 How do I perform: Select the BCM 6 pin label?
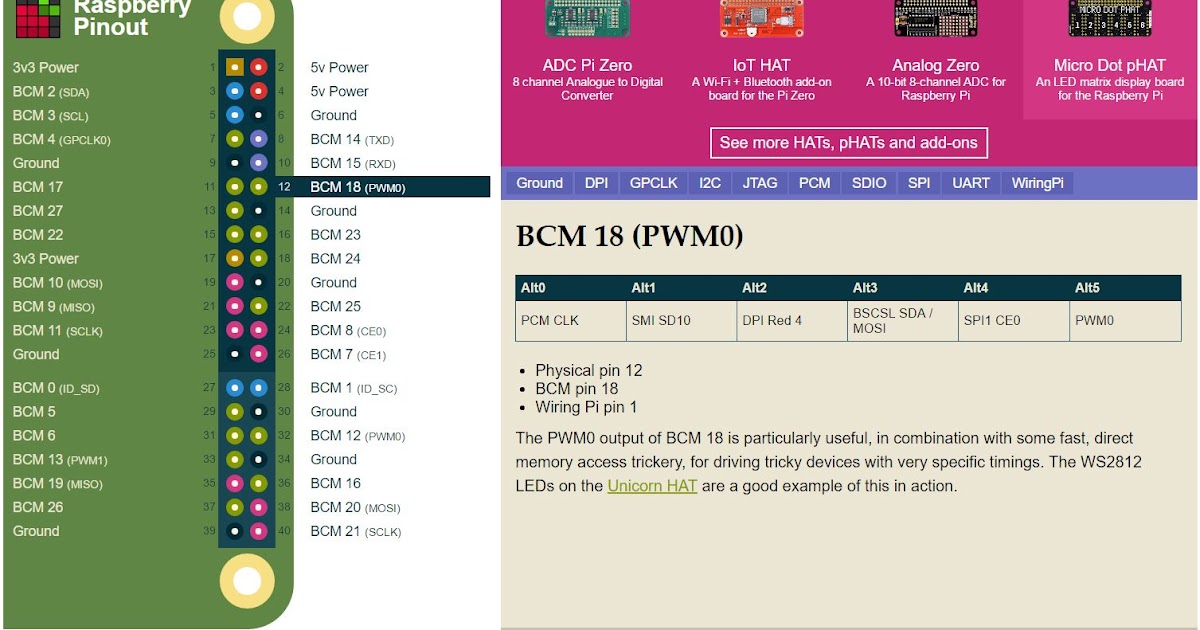point(34,436)
